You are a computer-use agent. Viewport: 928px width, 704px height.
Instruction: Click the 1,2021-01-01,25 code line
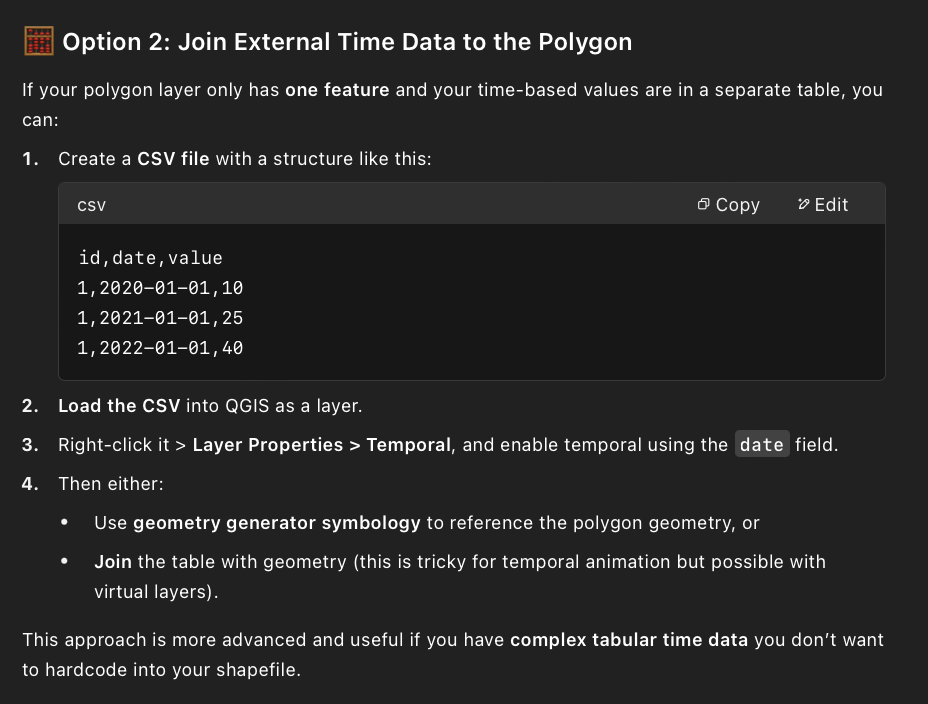160,318
